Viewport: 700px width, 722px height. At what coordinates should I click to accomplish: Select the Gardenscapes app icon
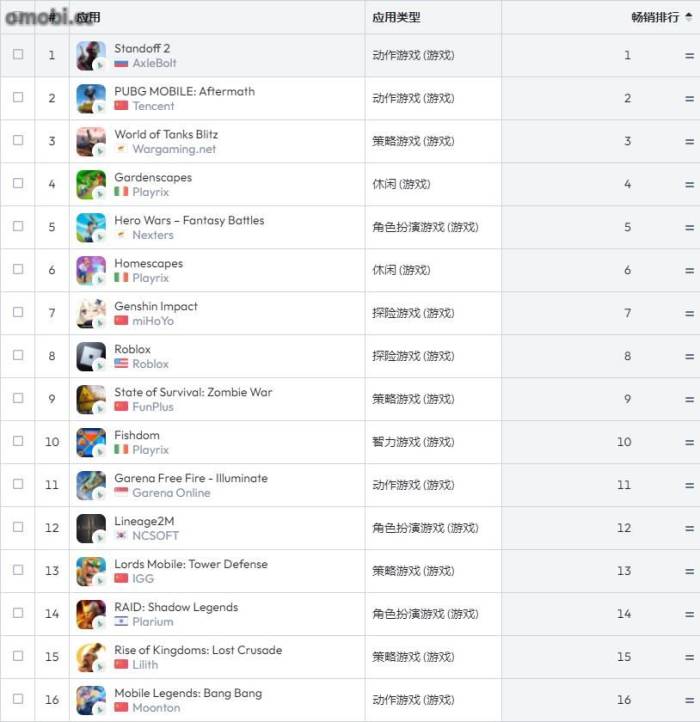pyautogui.click(x=91, y=185)
